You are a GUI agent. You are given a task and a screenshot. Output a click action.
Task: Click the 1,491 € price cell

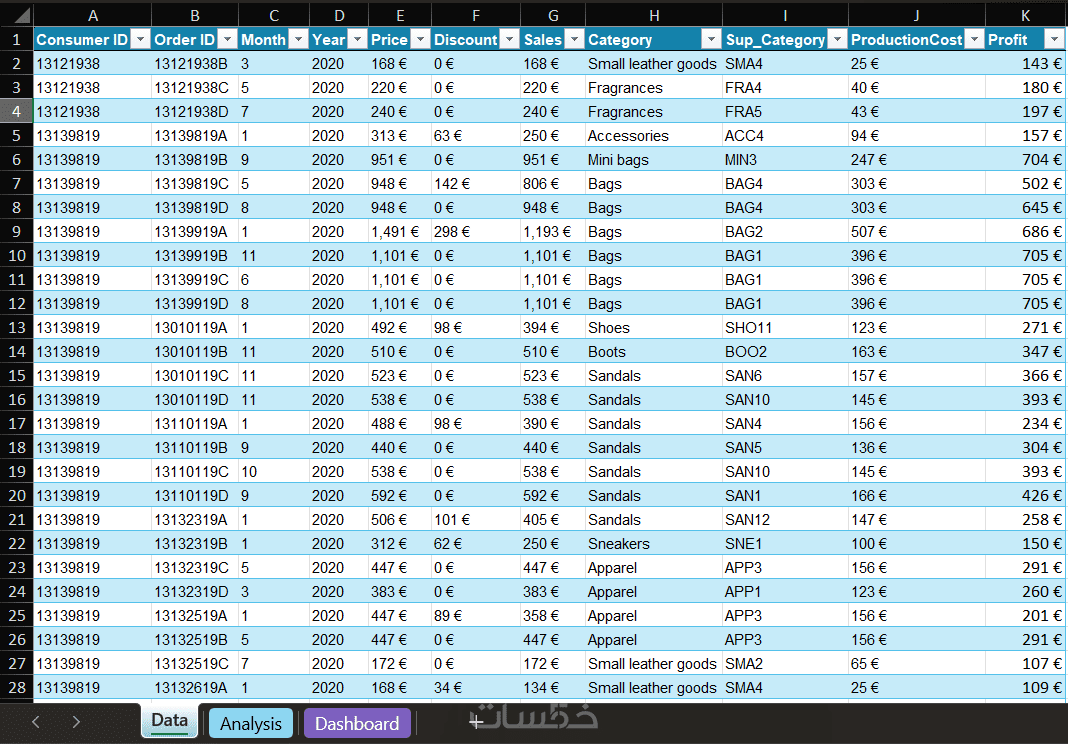[400, 232]
